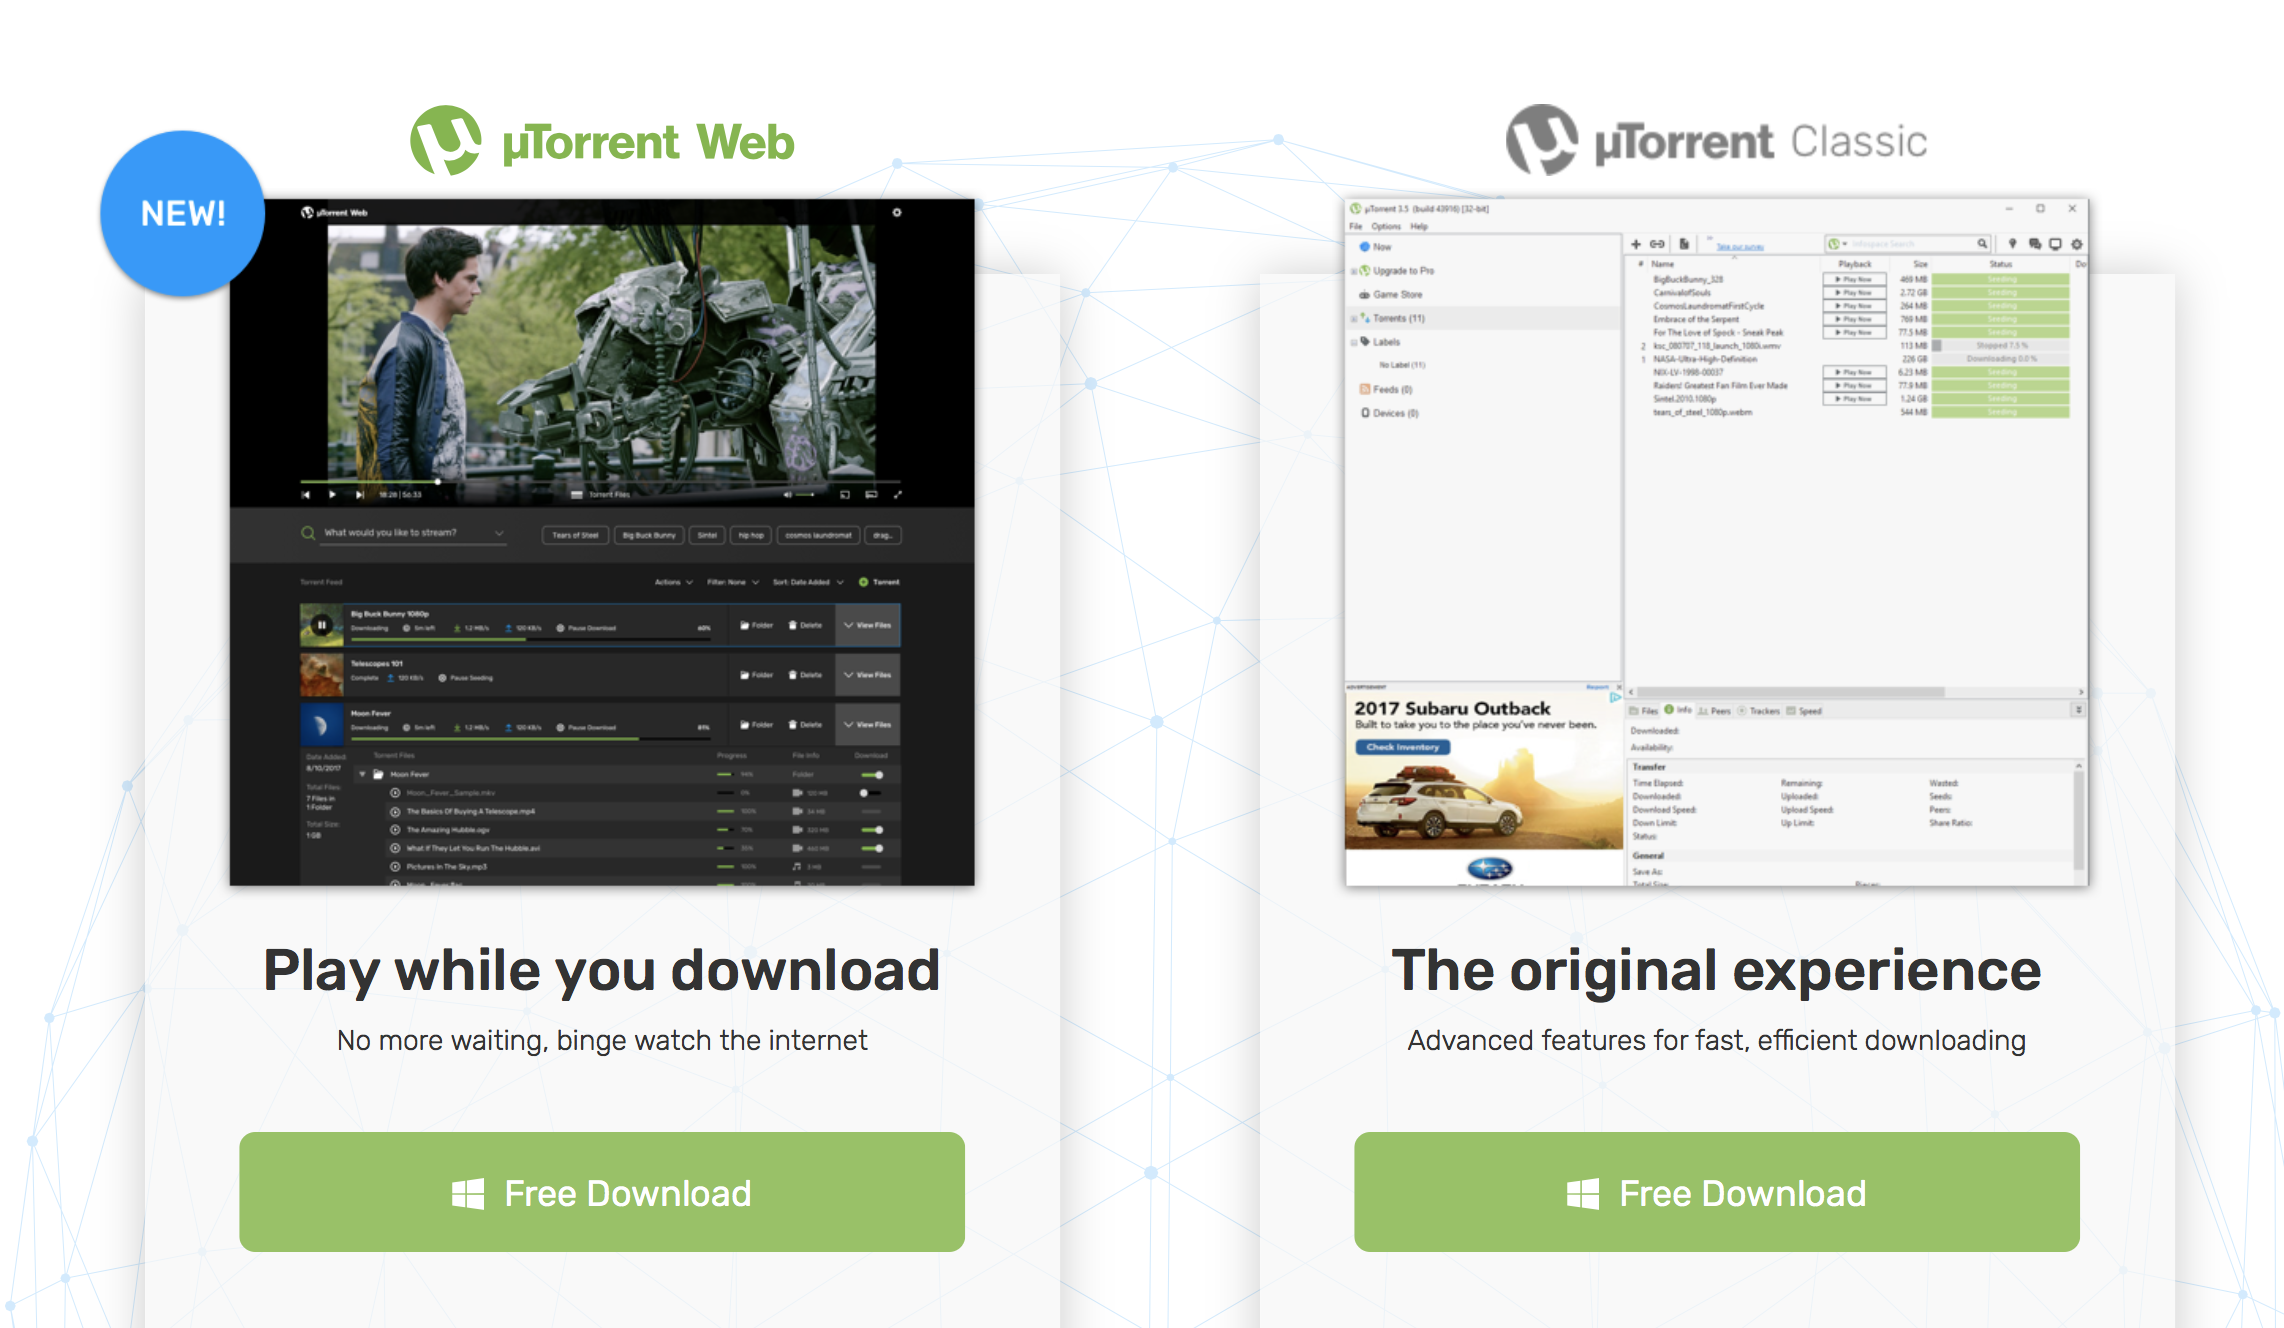Click the Tears of Steel suggestion chip
This screenshot has width=2284, height=1328.
point(576,535)
